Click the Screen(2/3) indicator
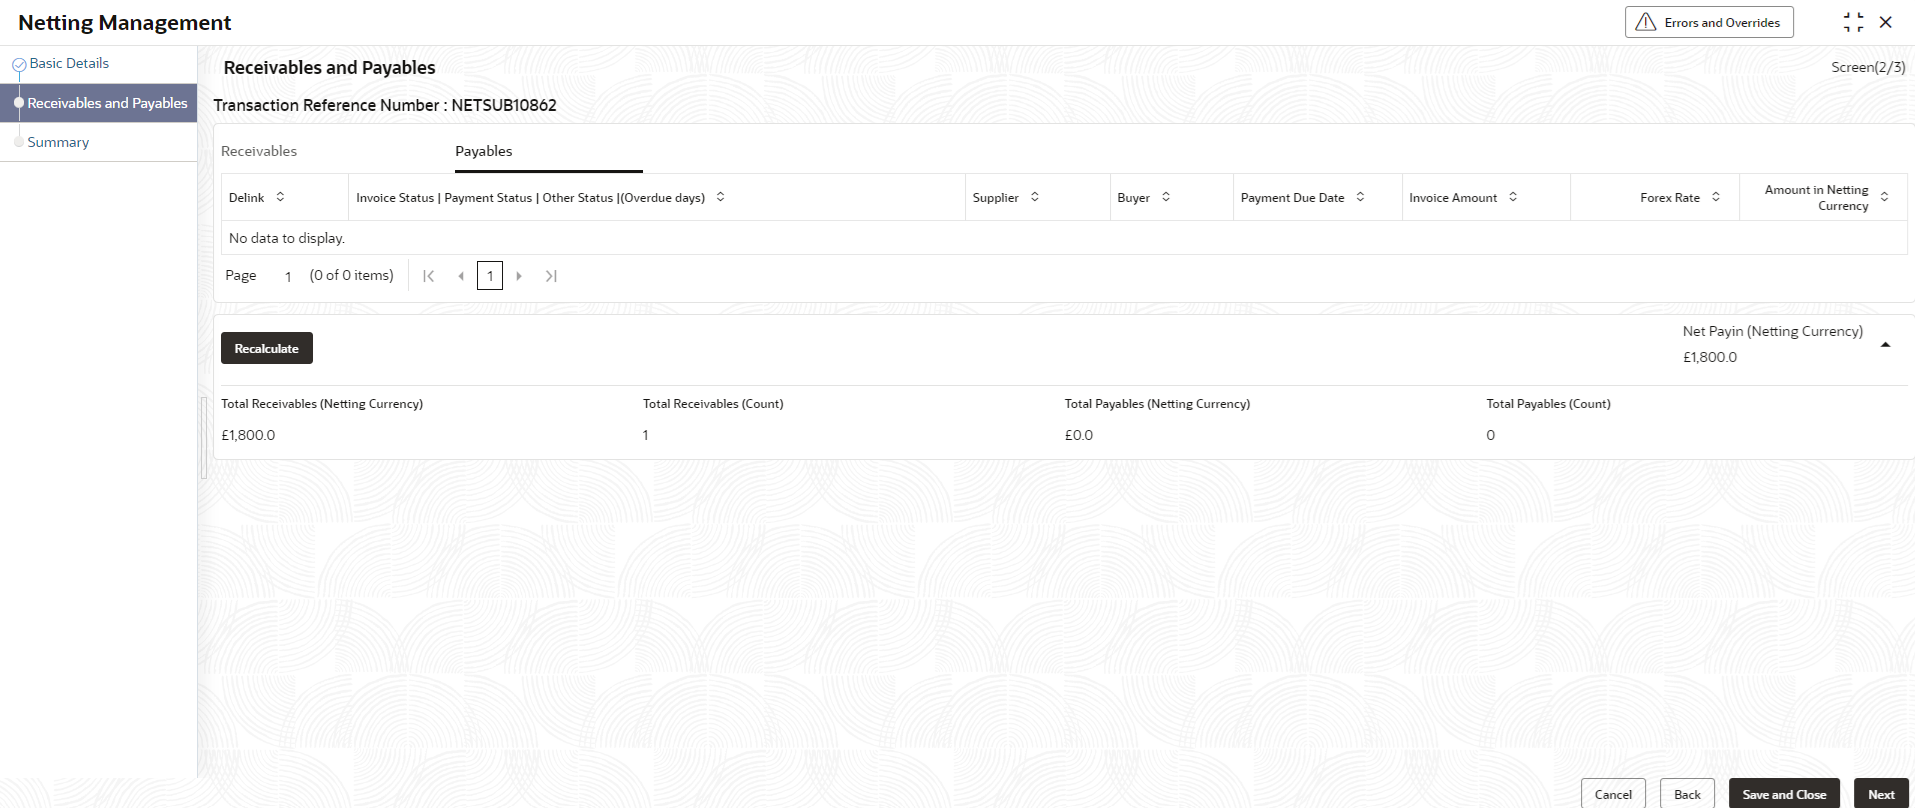Screen dimensions: 1915x808 click(x=1868, y=67)
